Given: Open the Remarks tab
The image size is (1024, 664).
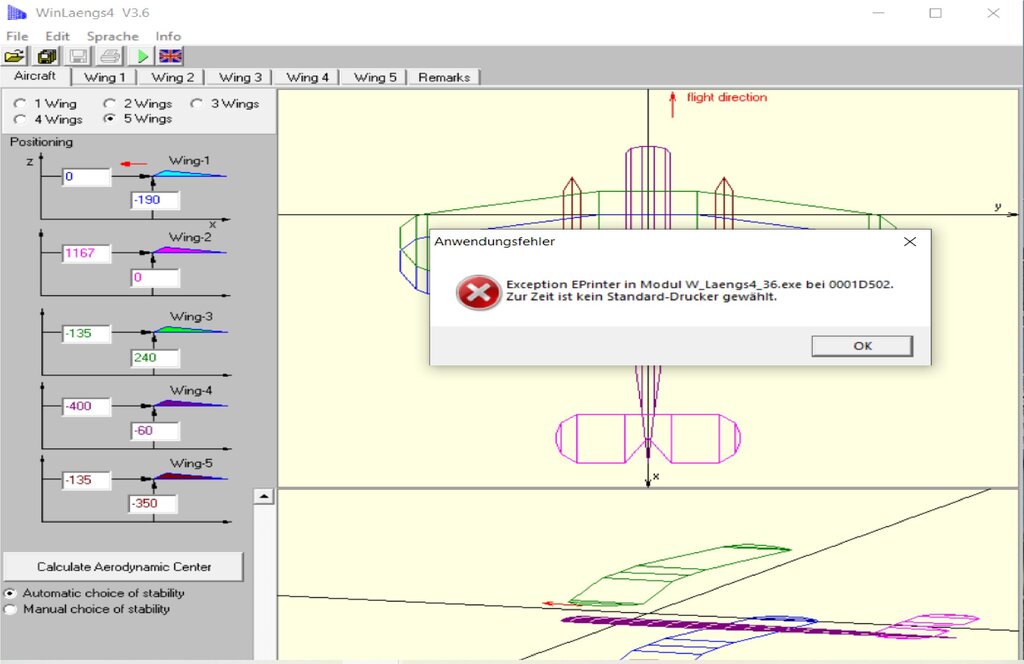Looking at the screenshot, I should pyautogui.click(x=444, y=77).
